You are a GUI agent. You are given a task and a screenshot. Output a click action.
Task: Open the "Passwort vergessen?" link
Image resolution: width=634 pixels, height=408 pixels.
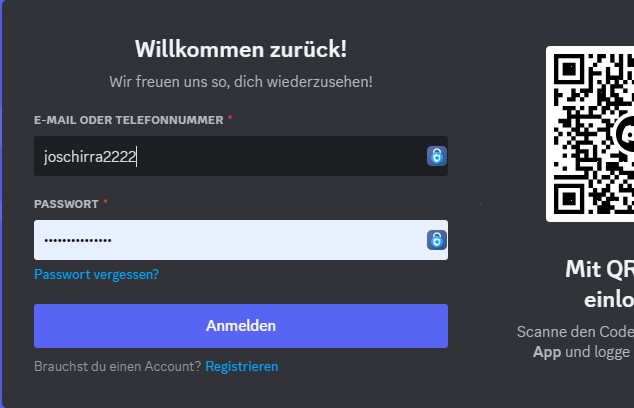point(96,274)
